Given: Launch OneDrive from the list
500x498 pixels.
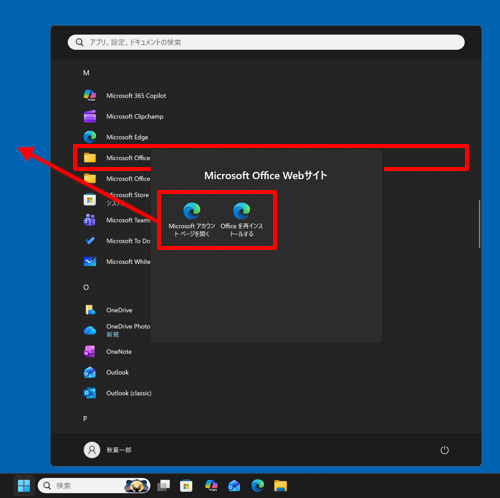Looking at the screenshot, I should [108, 310].
